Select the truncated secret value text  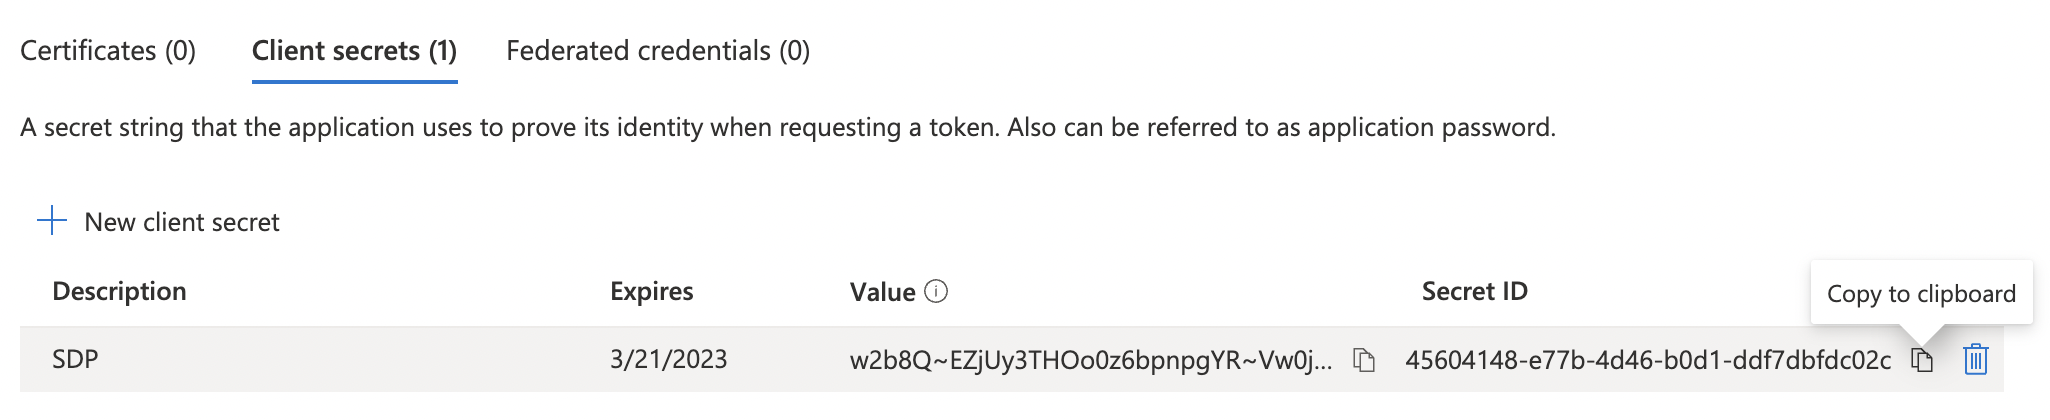pos(1090,360)
